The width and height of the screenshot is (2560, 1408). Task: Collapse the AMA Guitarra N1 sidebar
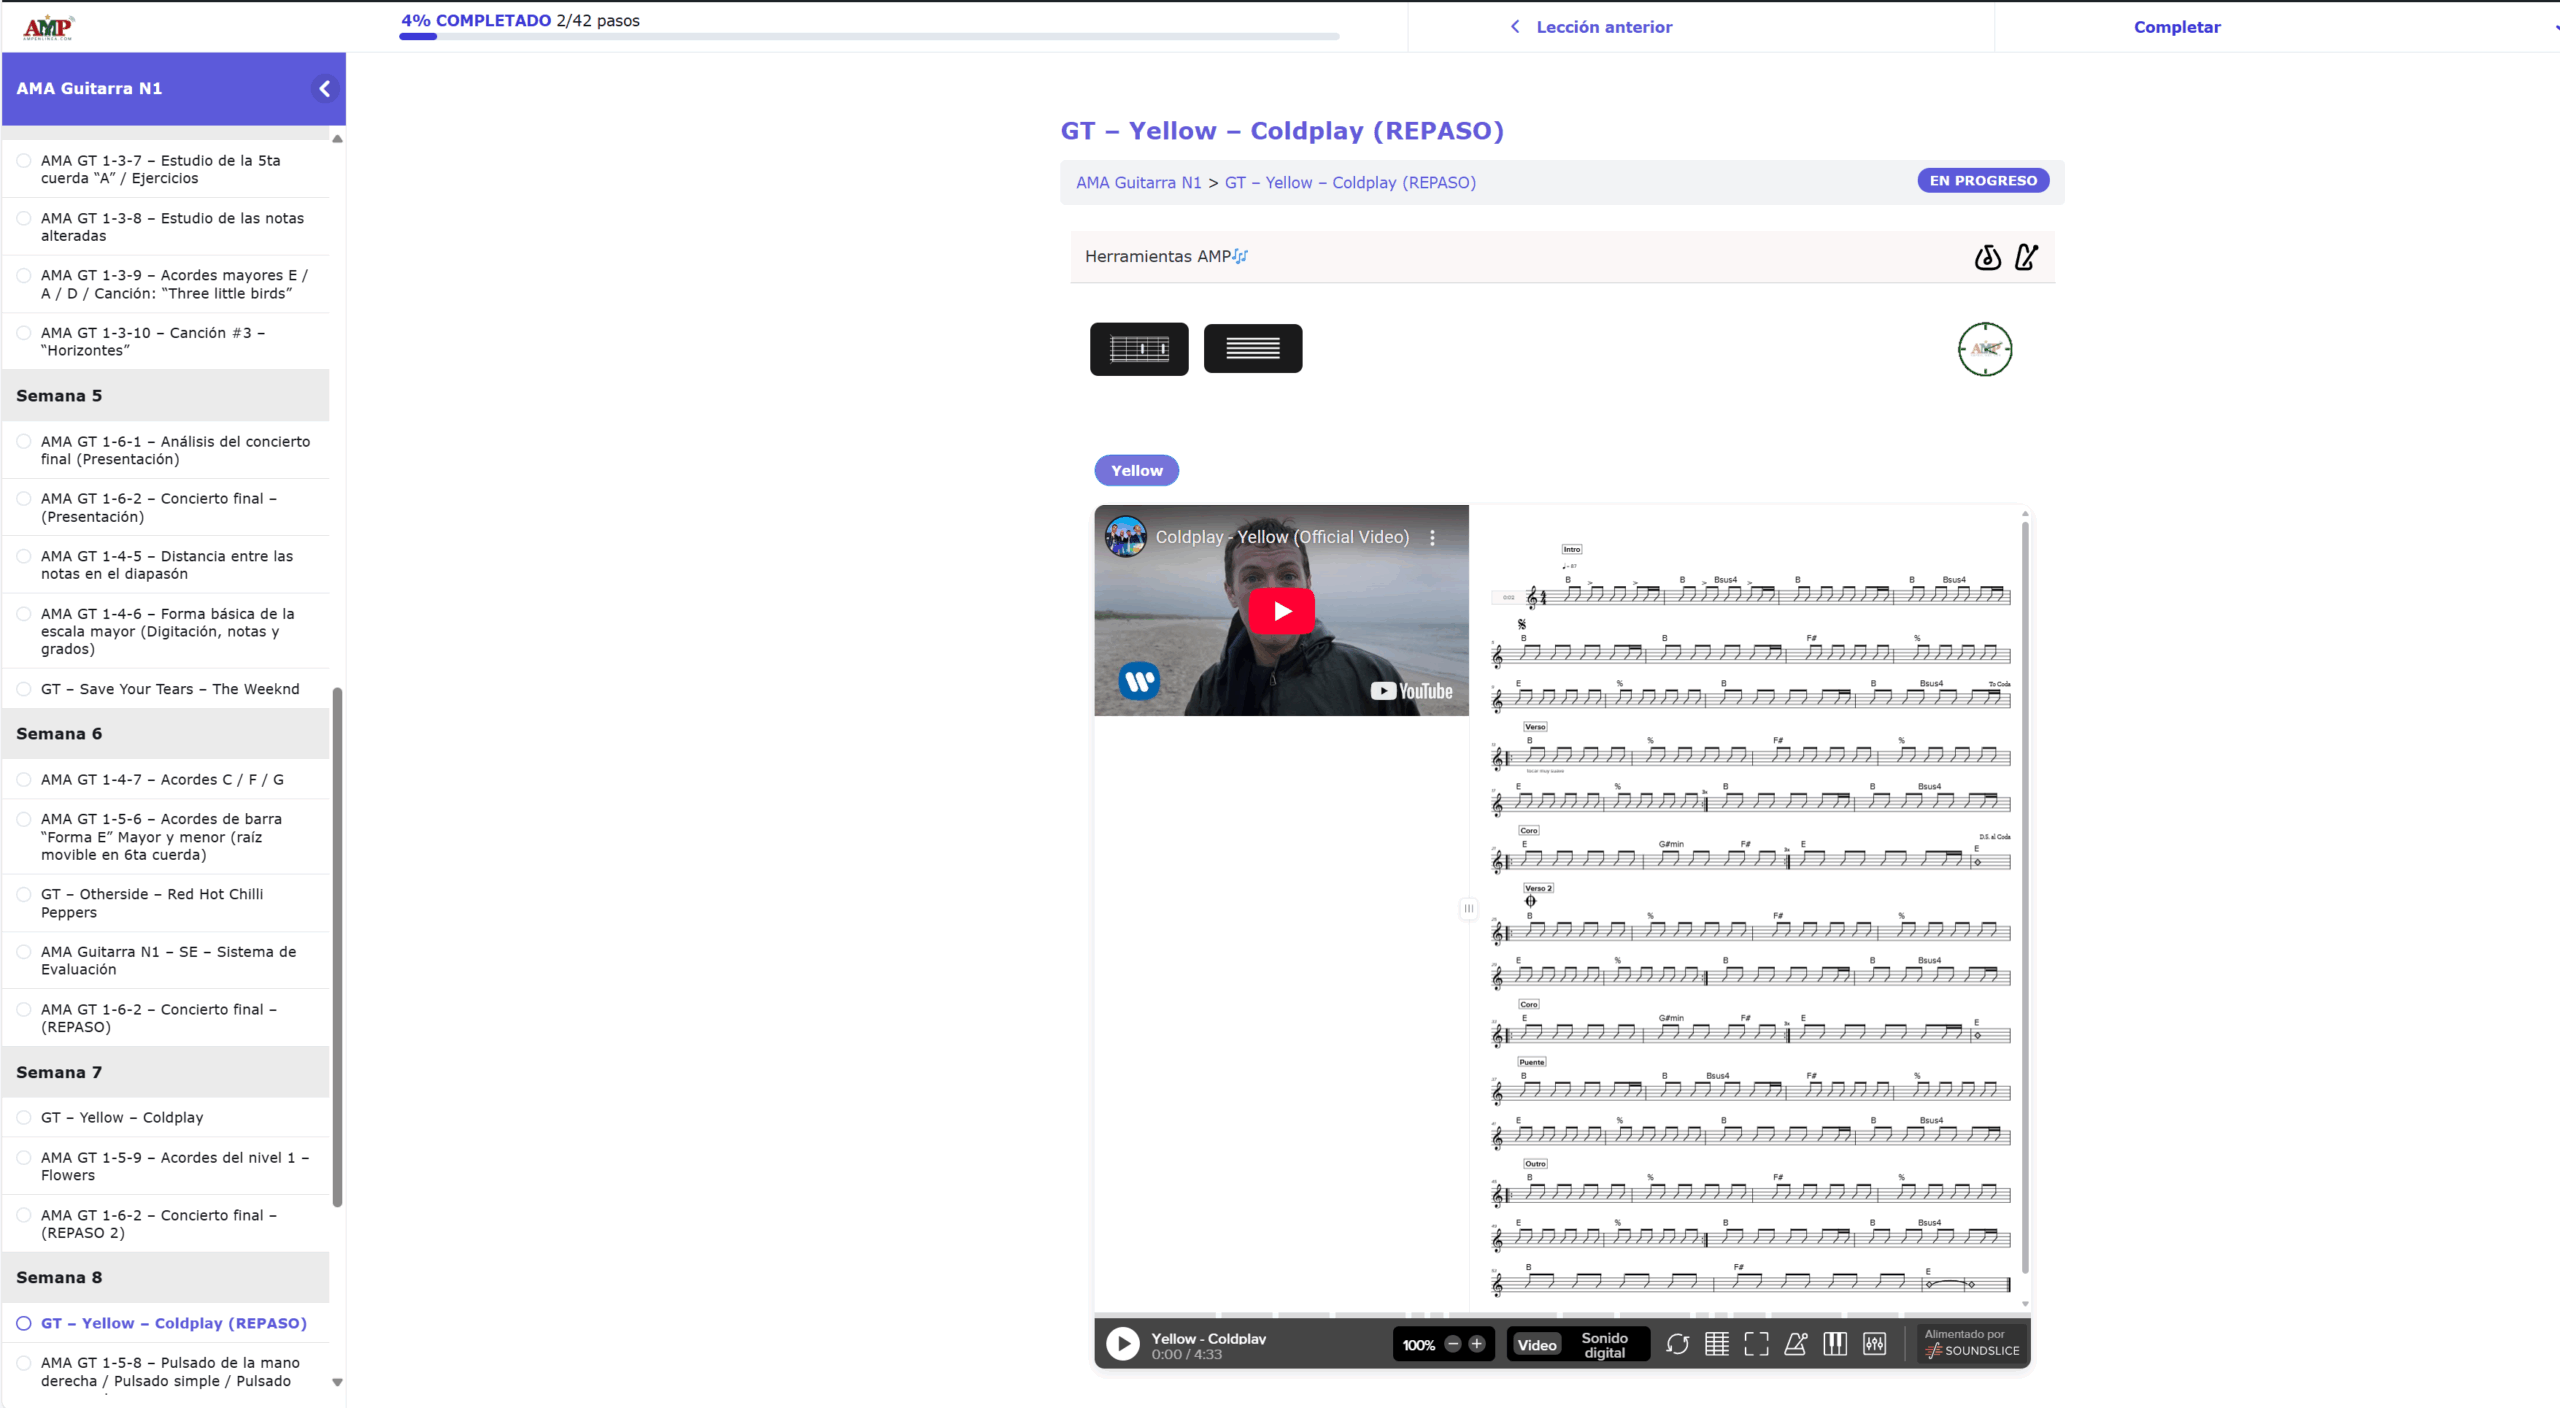[324, 88]
